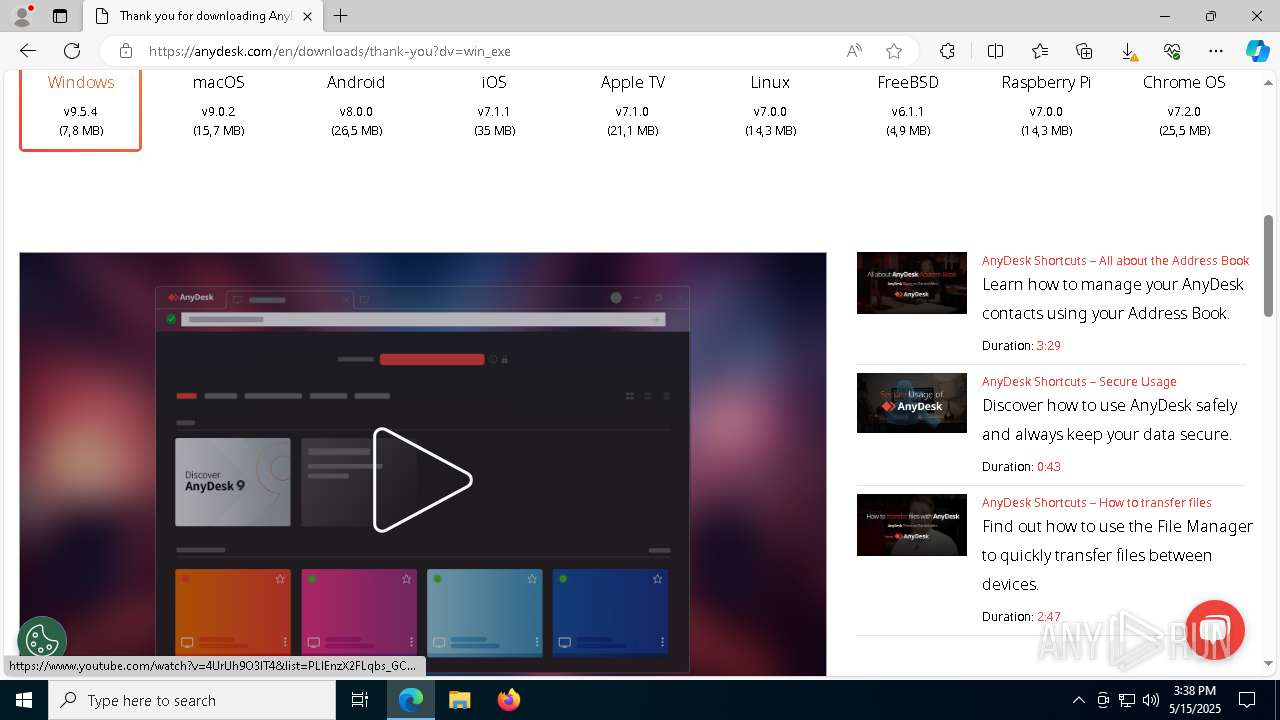Choose the macOS v9.0.2 download
The height and width of the screenshot is (720, 1280).
[218, 105]
